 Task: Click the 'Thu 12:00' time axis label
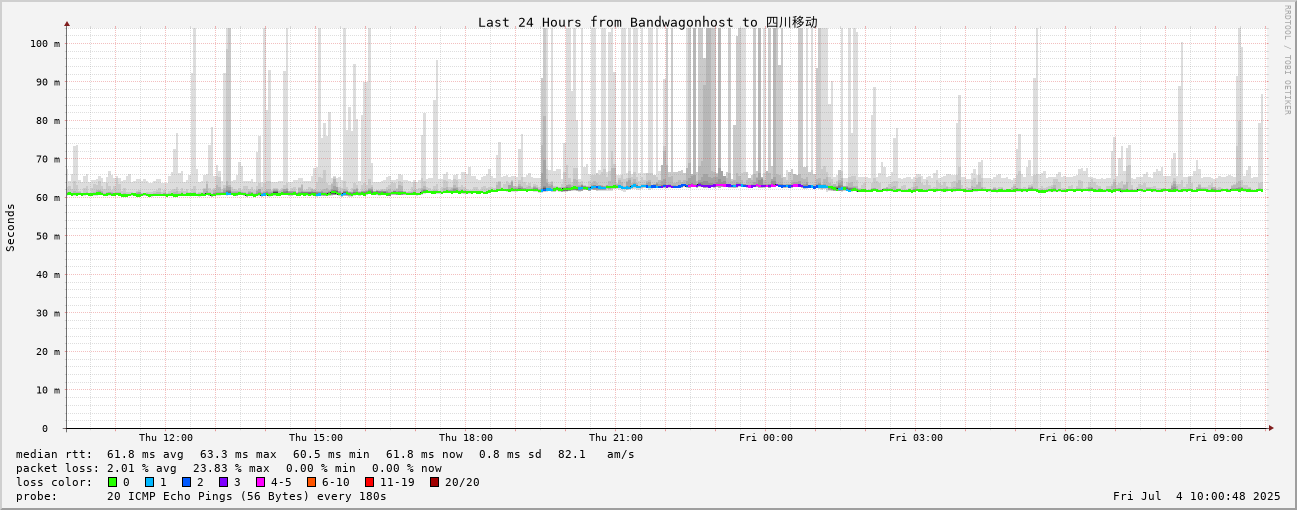(166, 438)
